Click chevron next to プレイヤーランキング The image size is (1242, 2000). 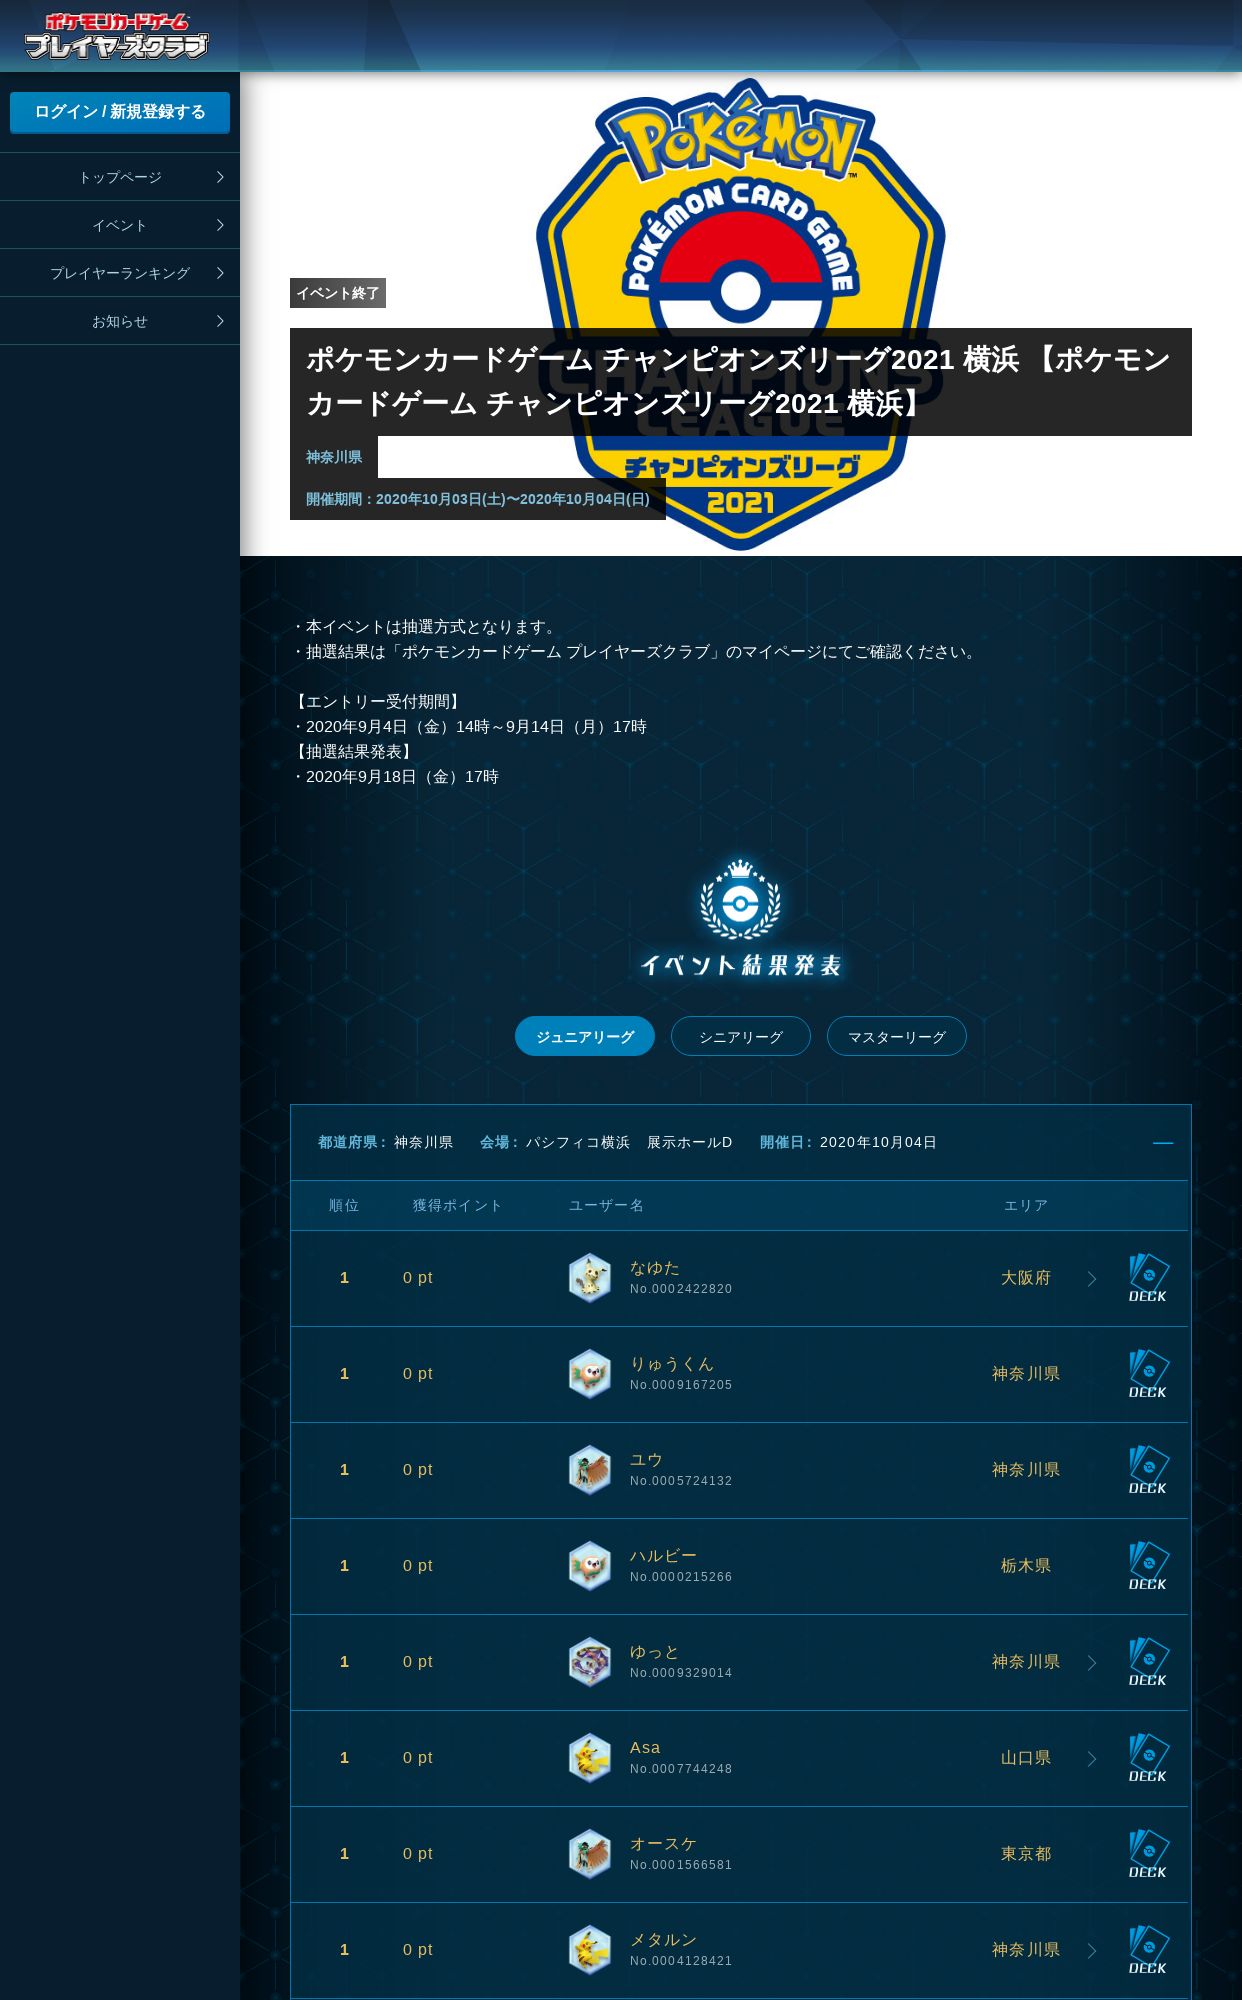[x=220, y=273]
